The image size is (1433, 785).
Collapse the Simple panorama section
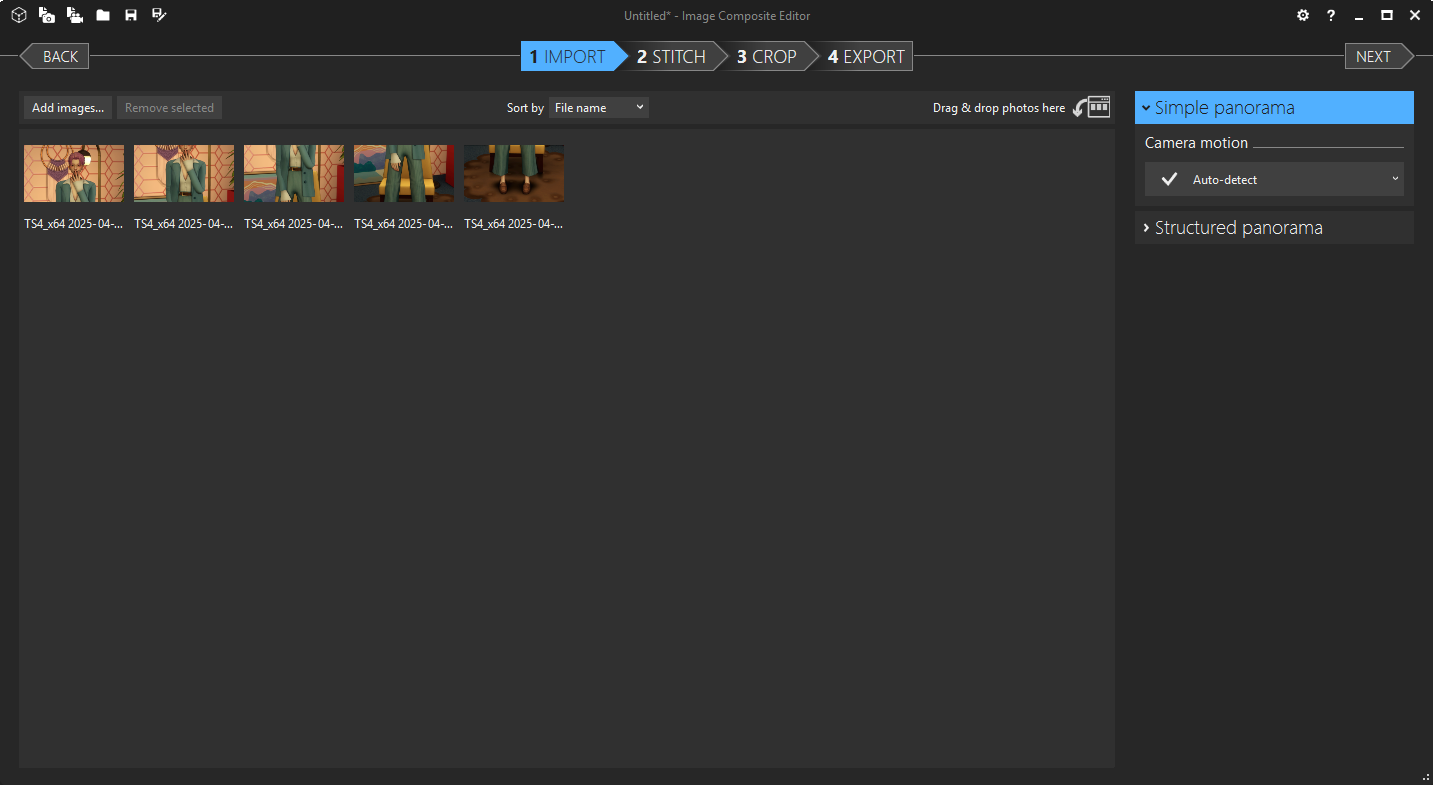[x=1274, y=107]
